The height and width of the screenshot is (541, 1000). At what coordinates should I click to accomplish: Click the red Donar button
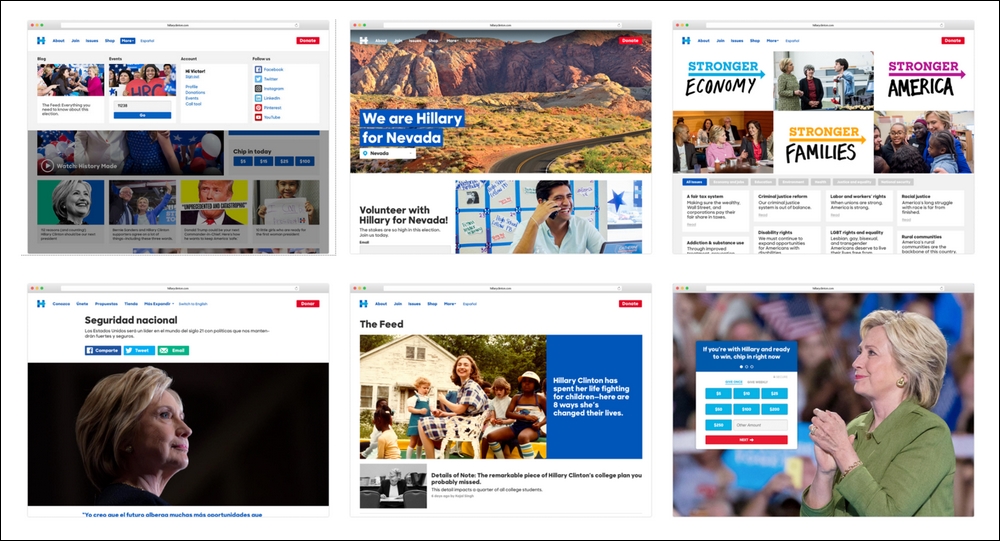click(307, 304)
